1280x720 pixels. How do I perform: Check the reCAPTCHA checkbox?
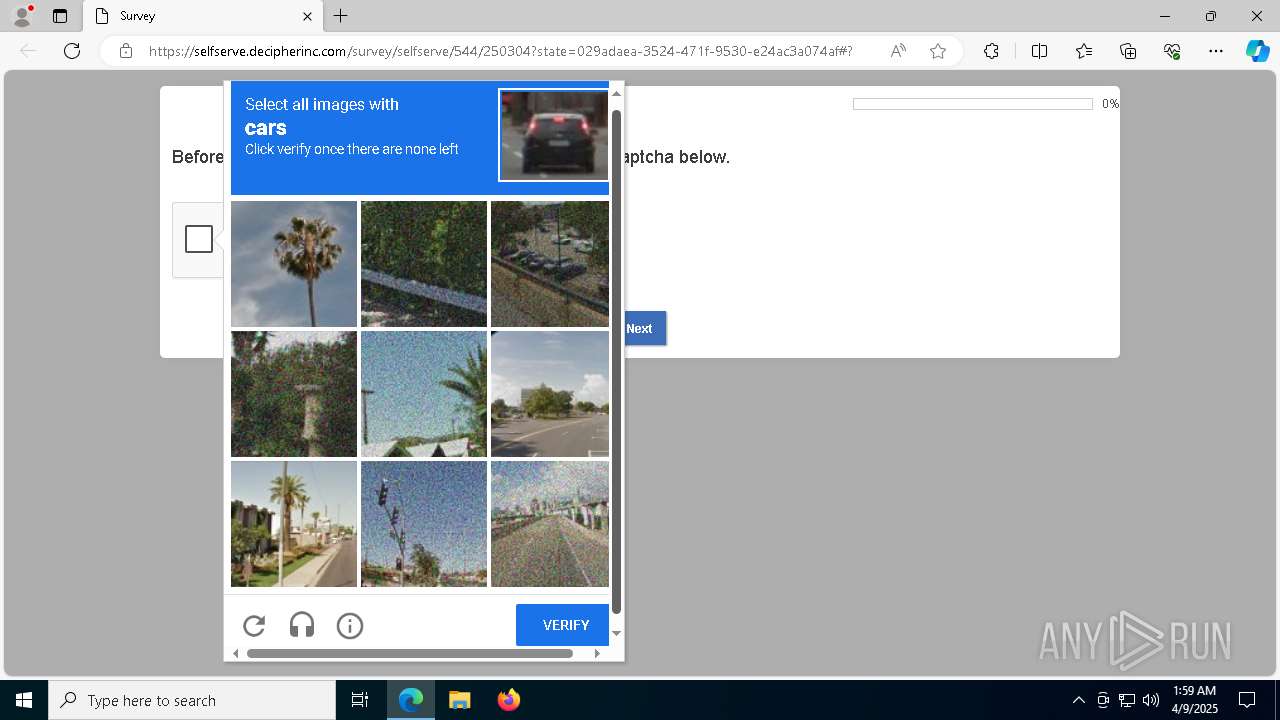199,239
